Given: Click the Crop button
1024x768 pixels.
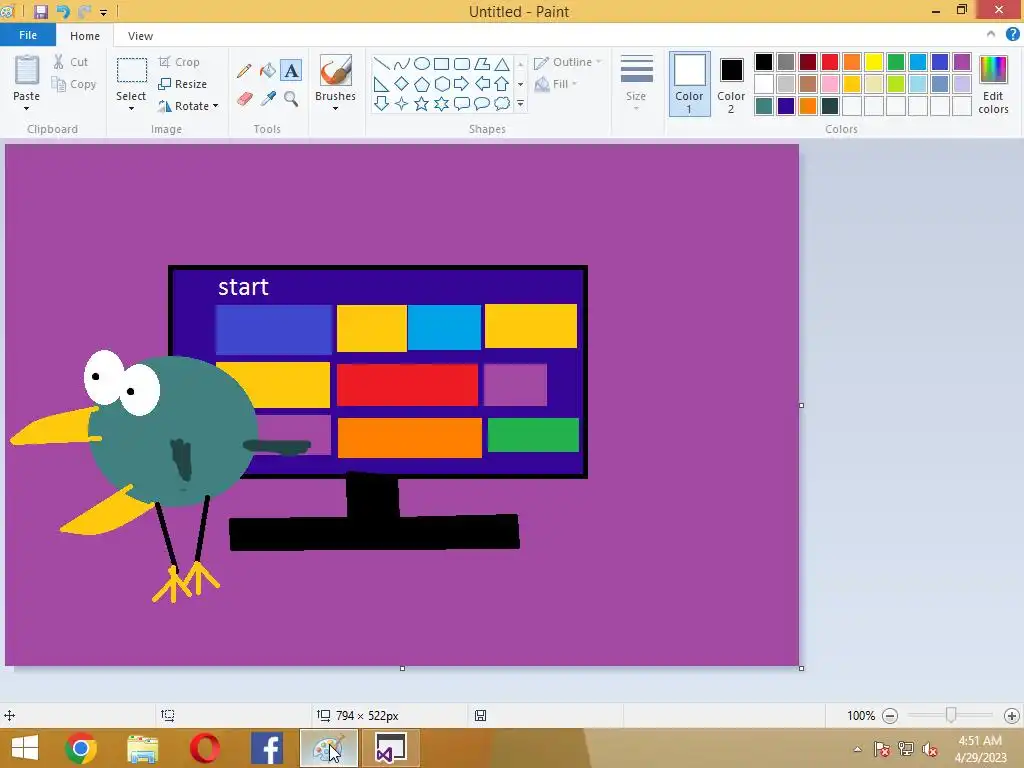Looking at the screenshot, I should point(179,62).
